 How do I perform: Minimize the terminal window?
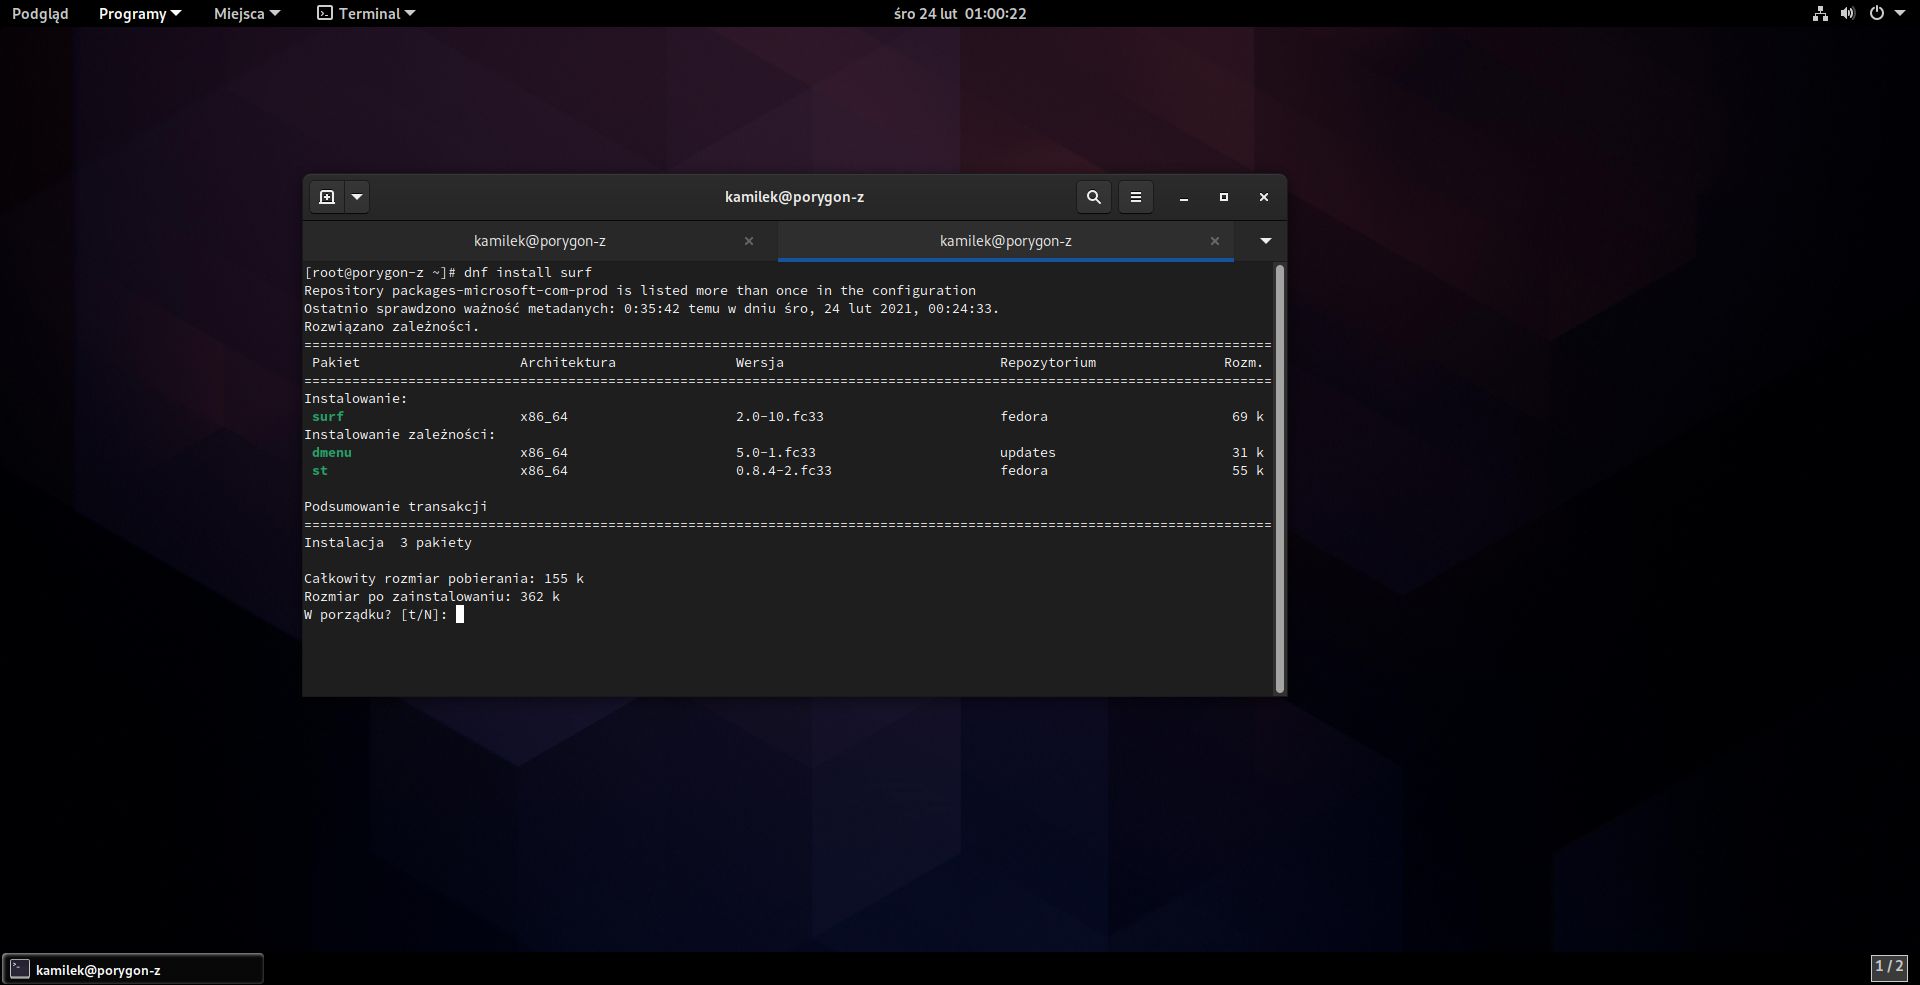tap(1183, 198)
